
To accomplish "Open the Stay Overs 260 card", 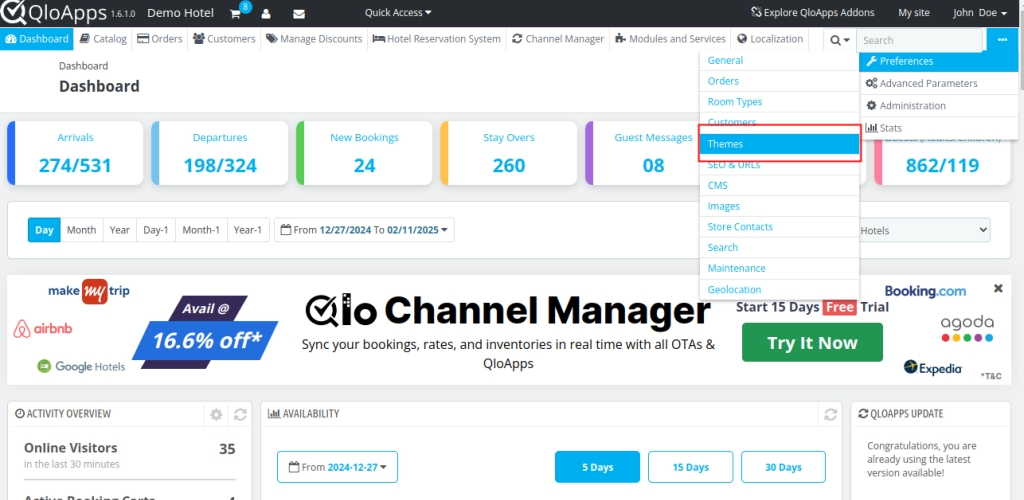I will pyautogui.click(x=509, y=153).
